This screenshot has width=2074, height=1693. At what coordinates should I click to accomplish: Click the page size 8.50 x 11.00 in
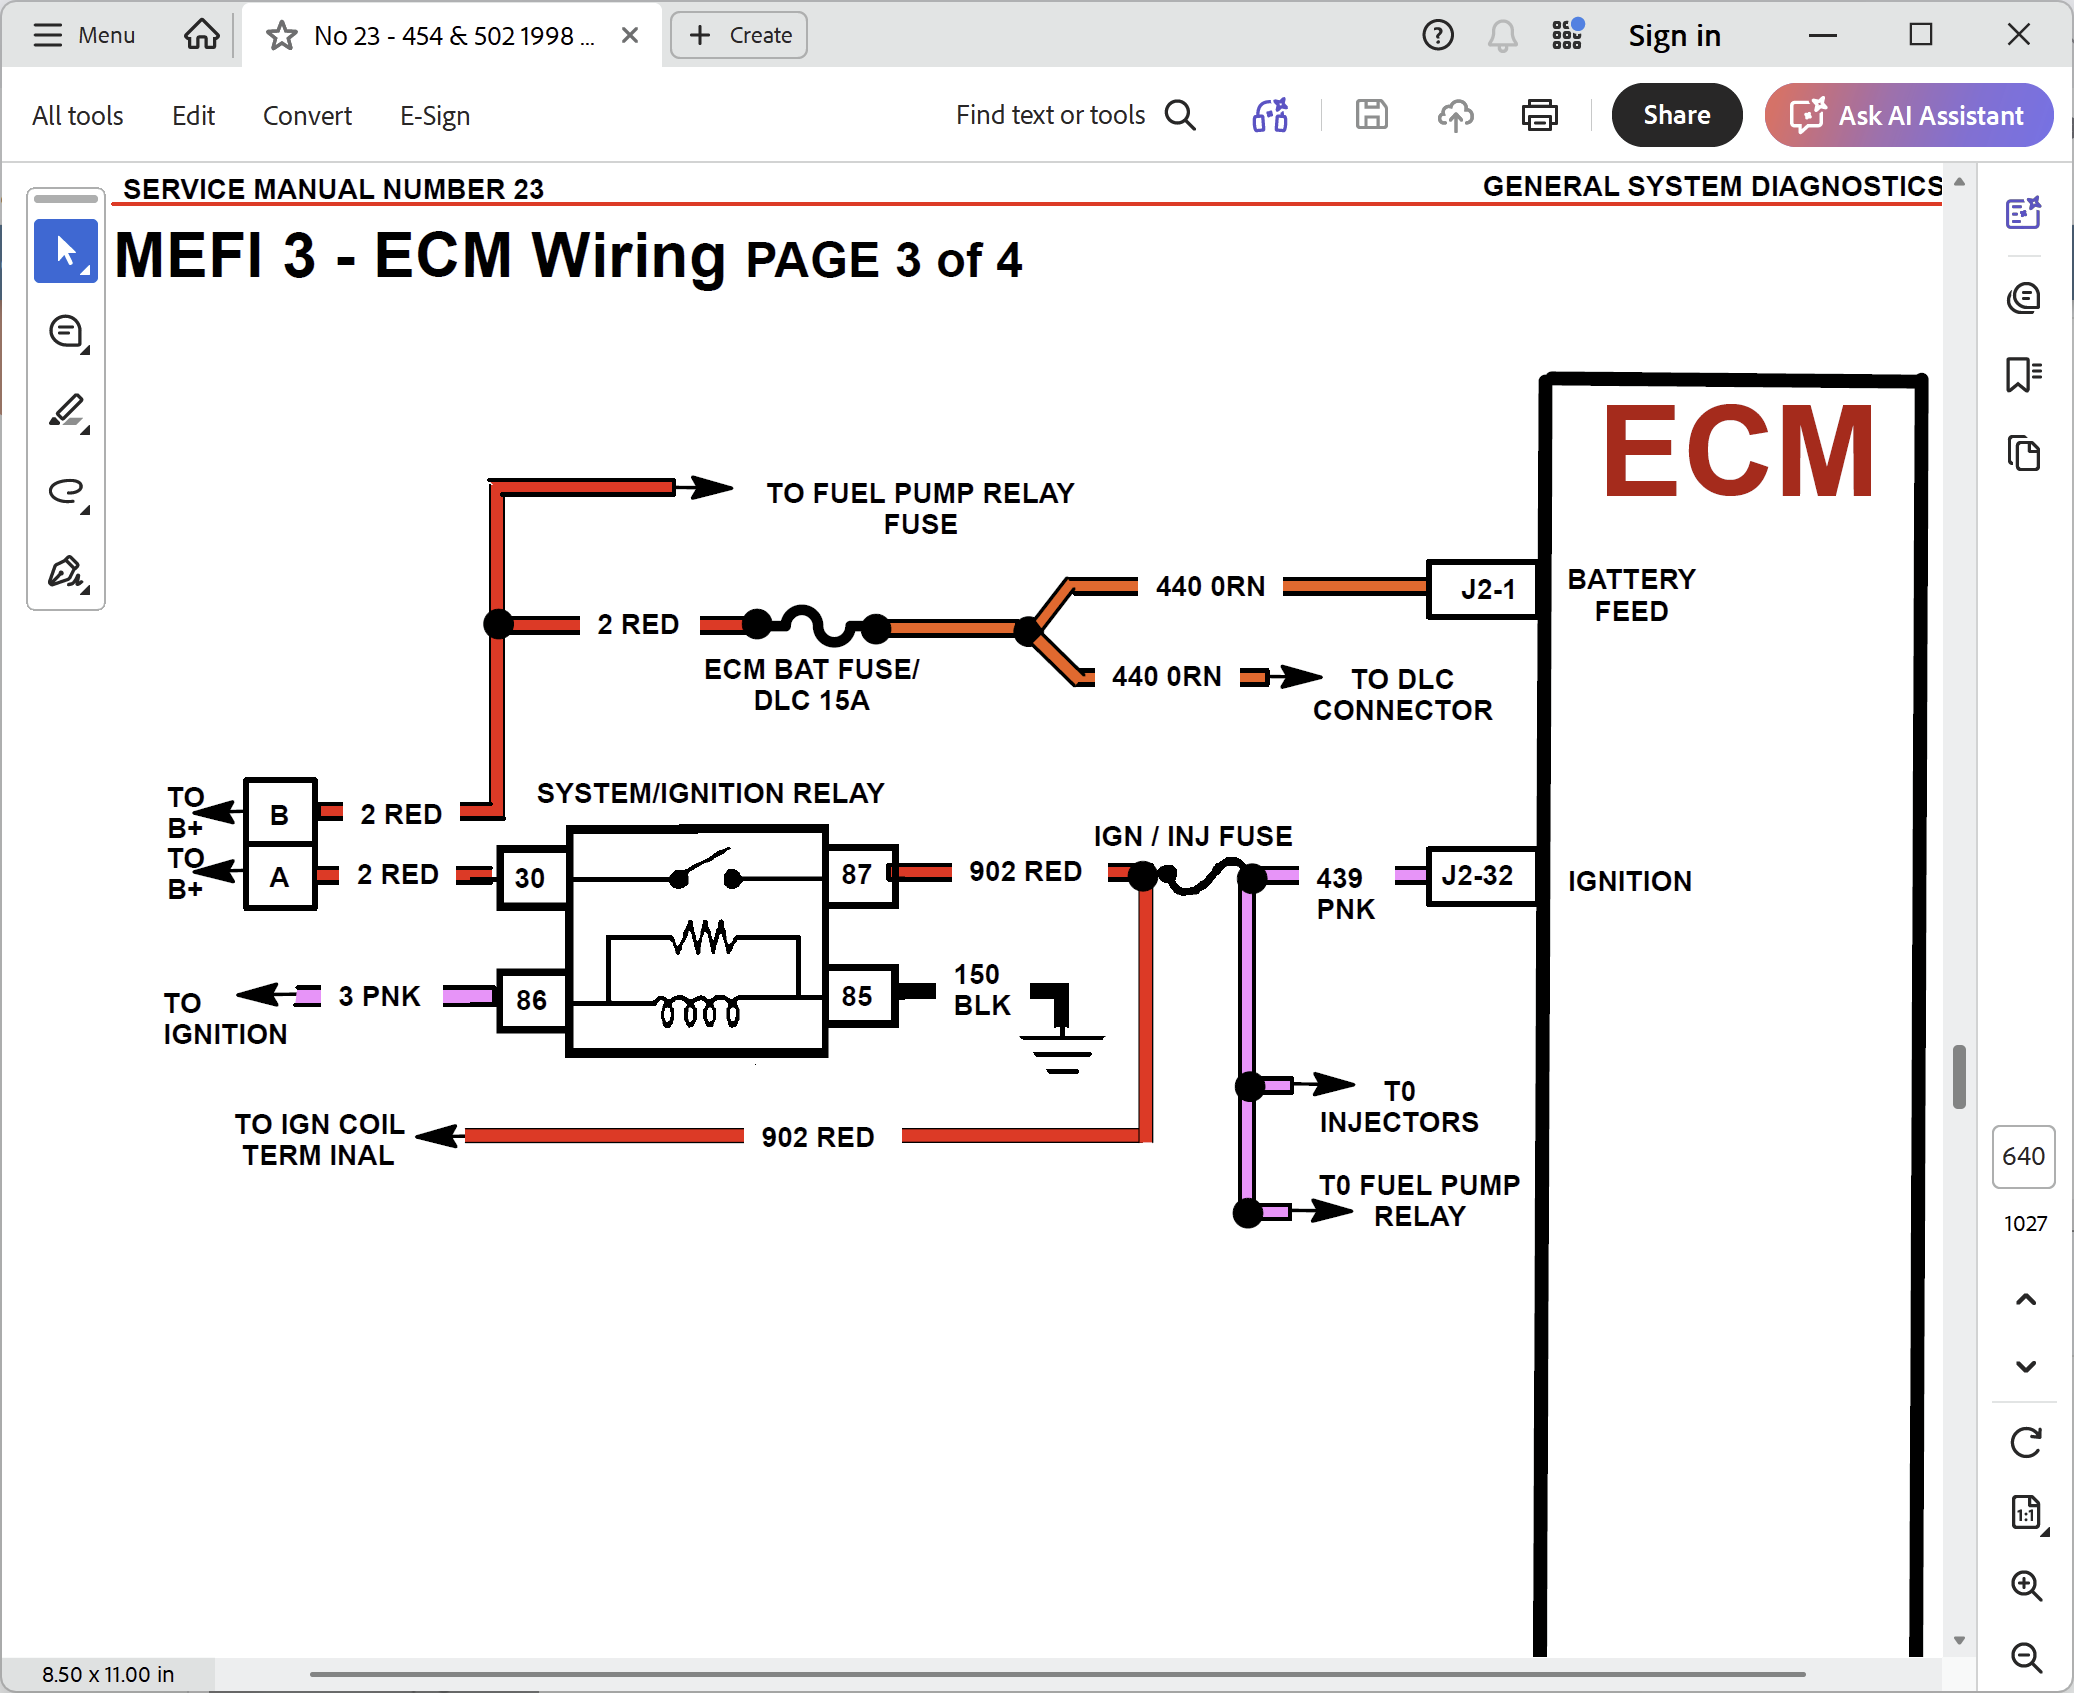pos(108,1674)
